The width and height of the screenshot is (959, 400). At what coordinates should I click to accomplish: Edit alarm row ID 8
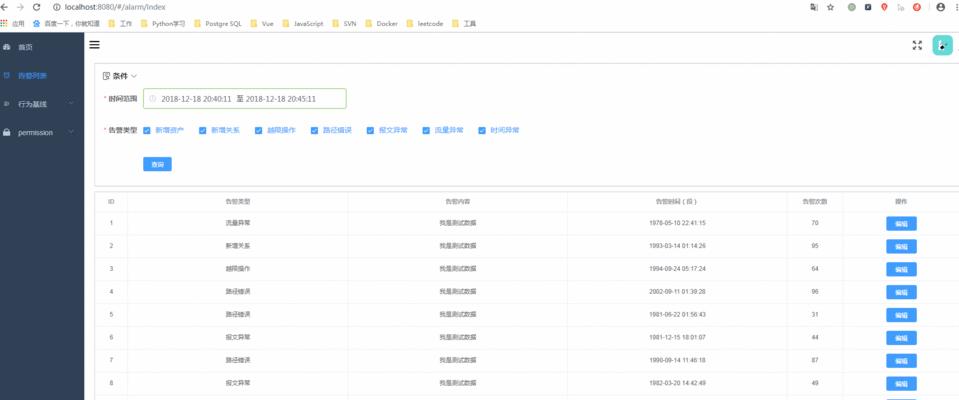click(901, 383)
